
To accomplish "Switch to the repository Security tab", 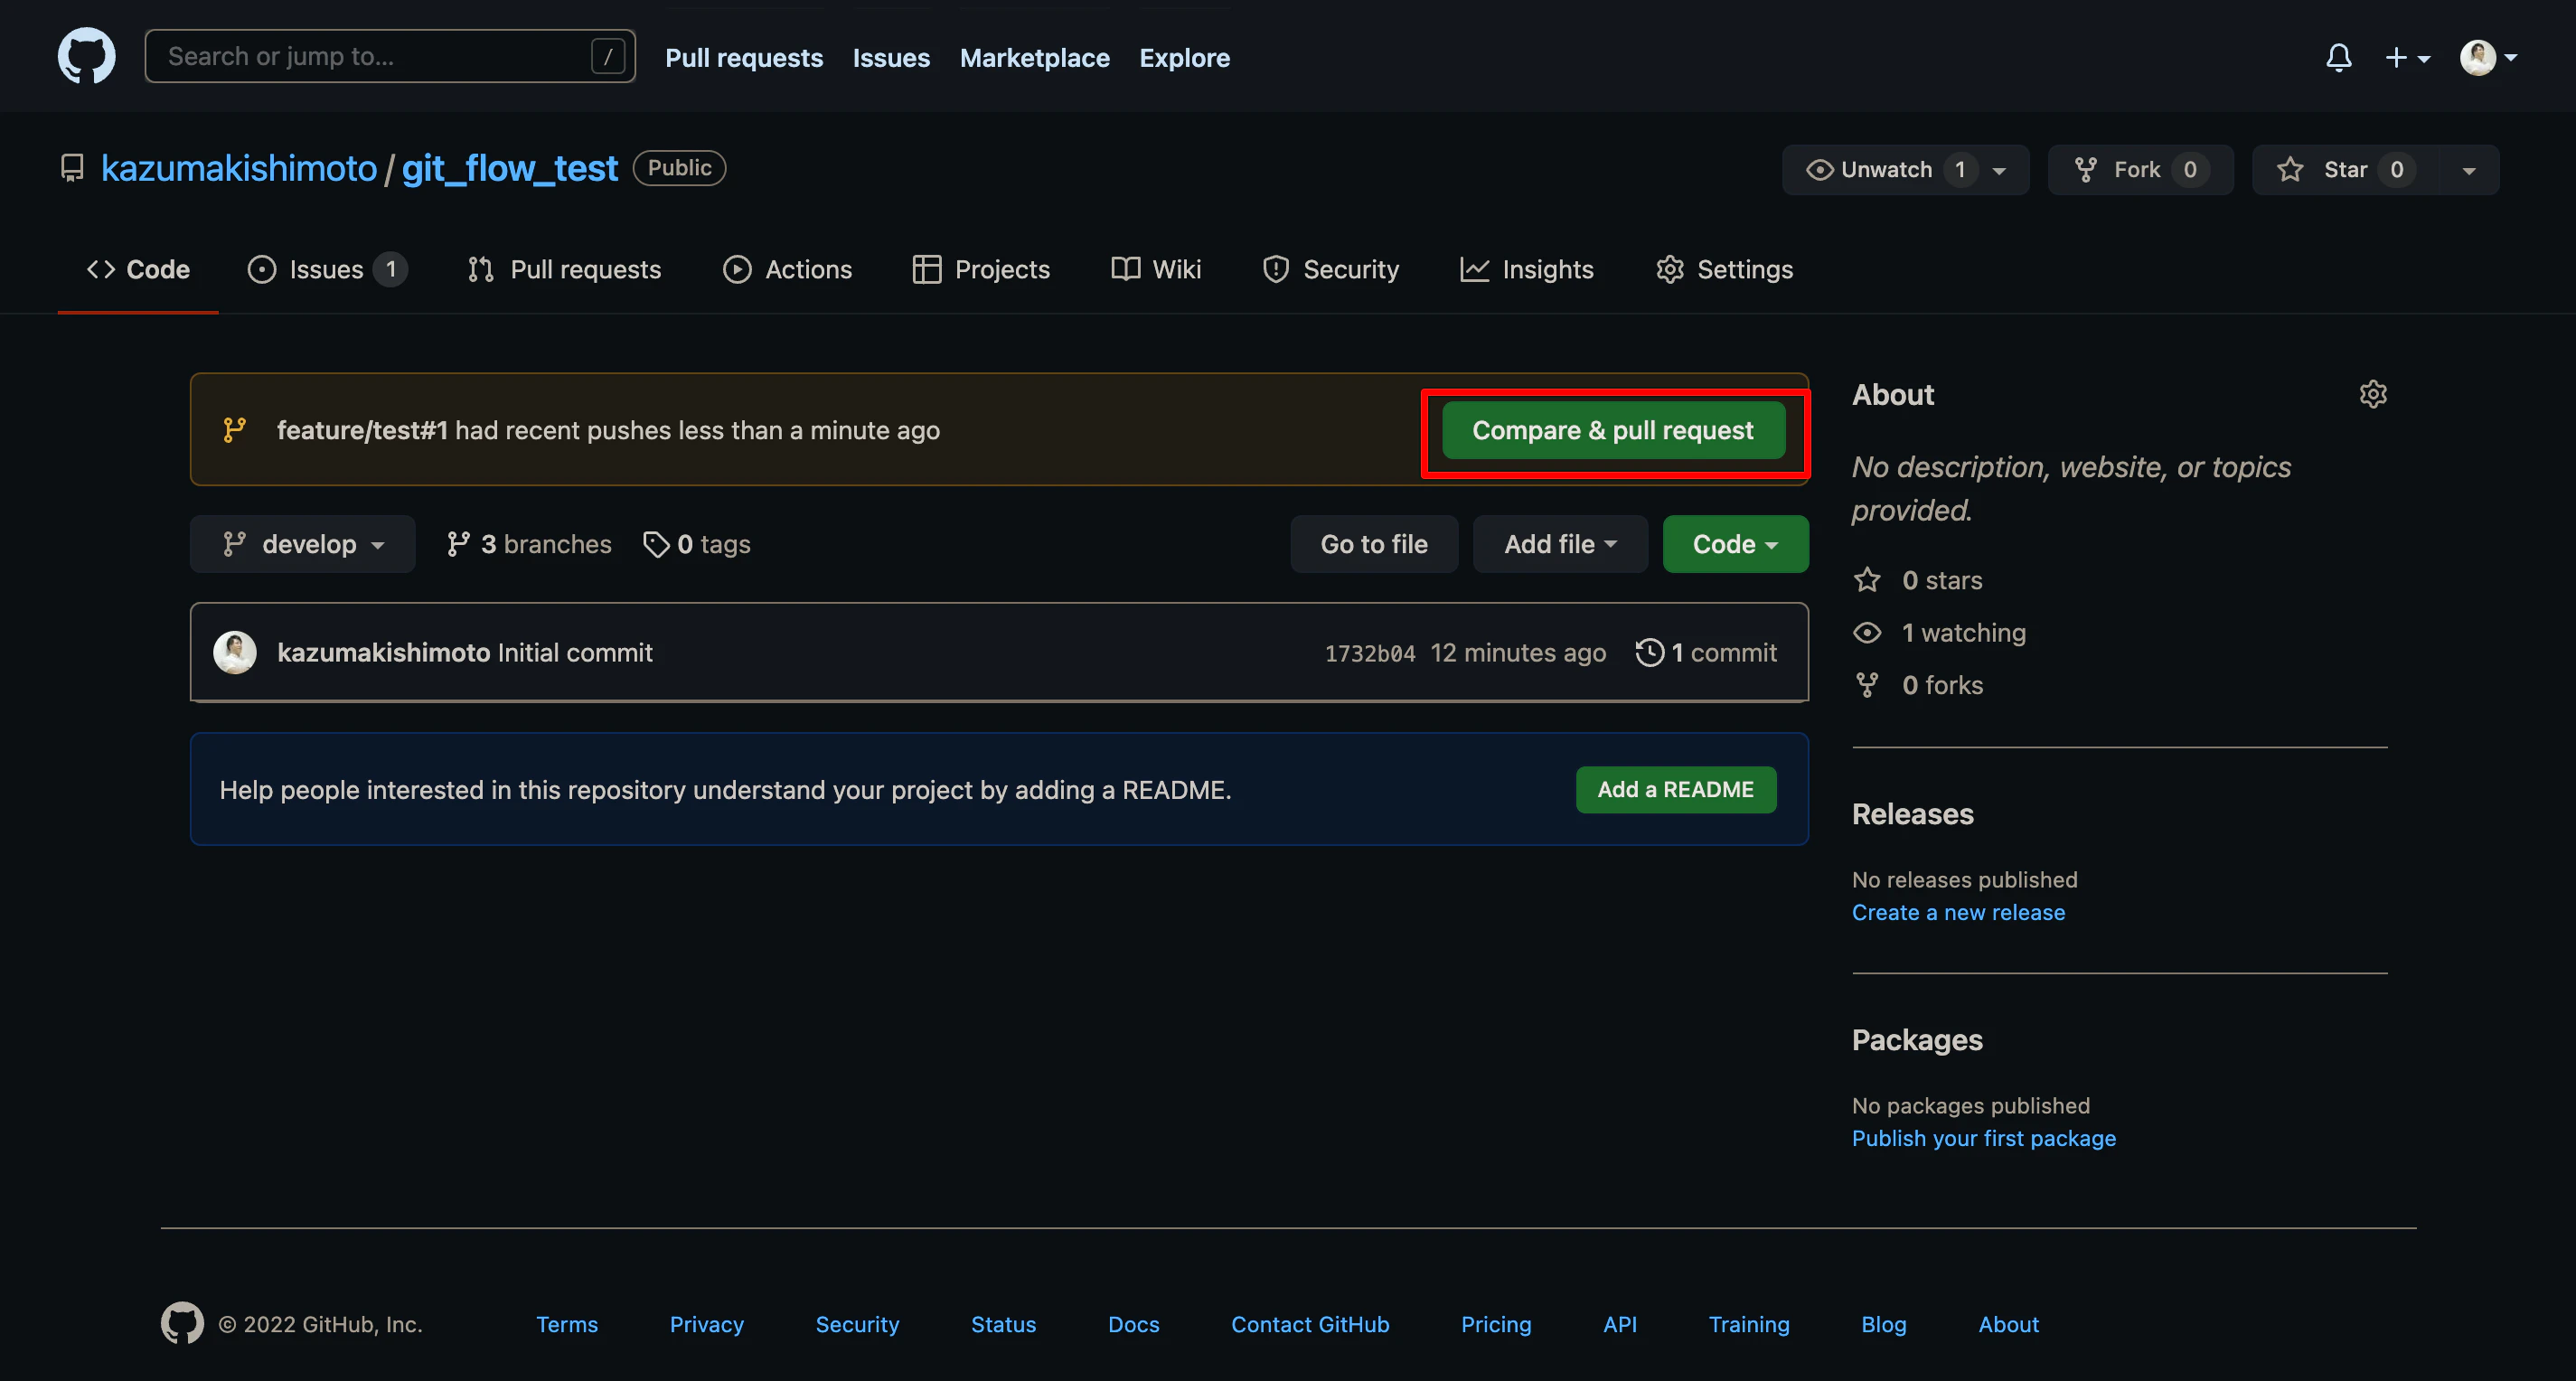I will (1330, 269).
